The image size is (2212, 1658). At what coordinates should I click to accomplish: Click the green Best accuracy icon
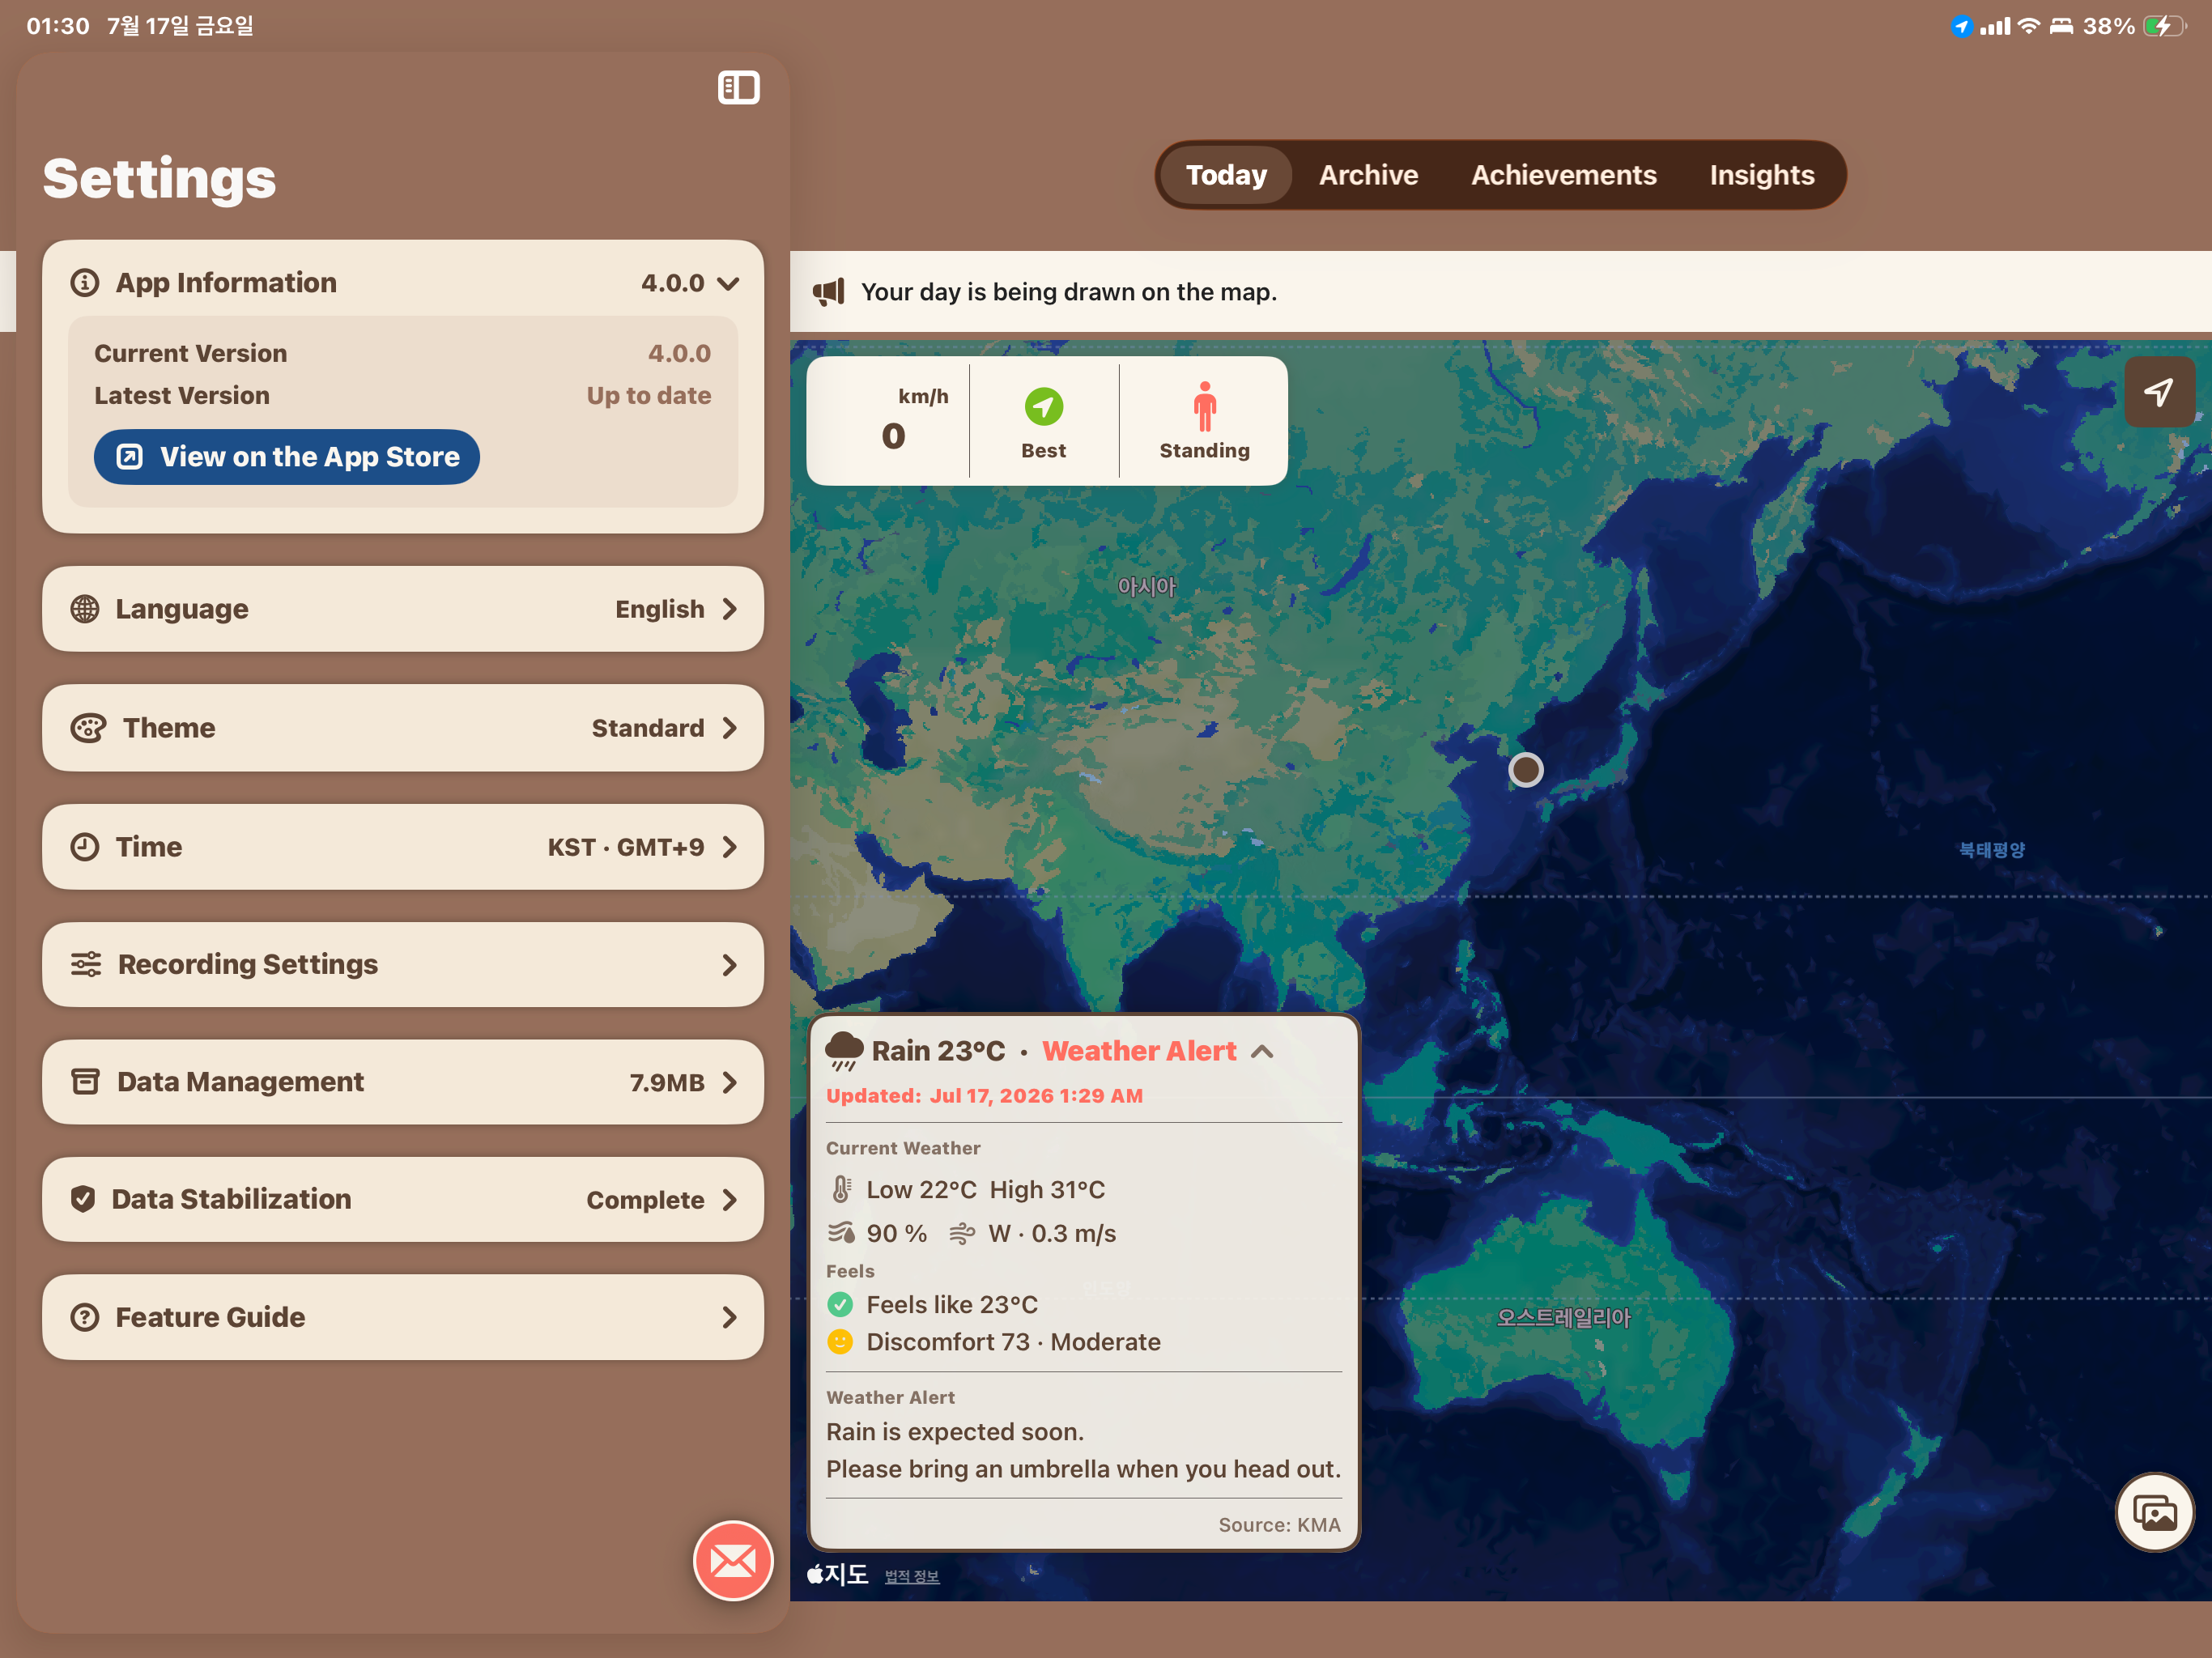coord(1043,407)
